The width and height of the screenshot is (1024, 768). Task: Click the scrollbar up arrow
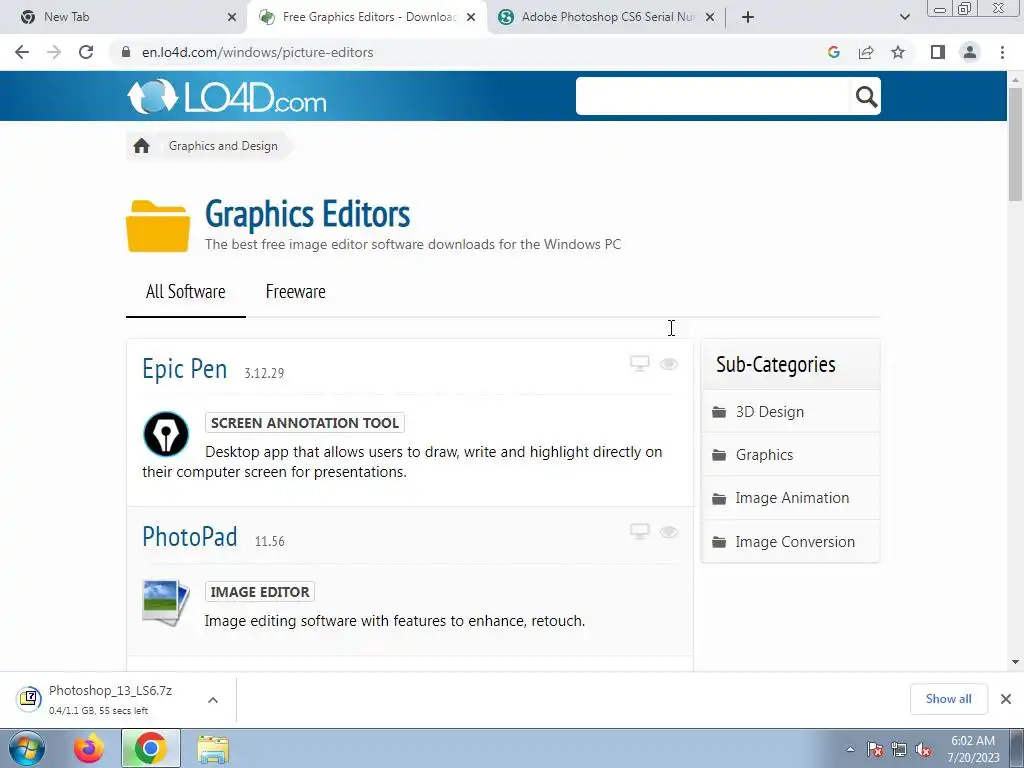(1015, 80)
